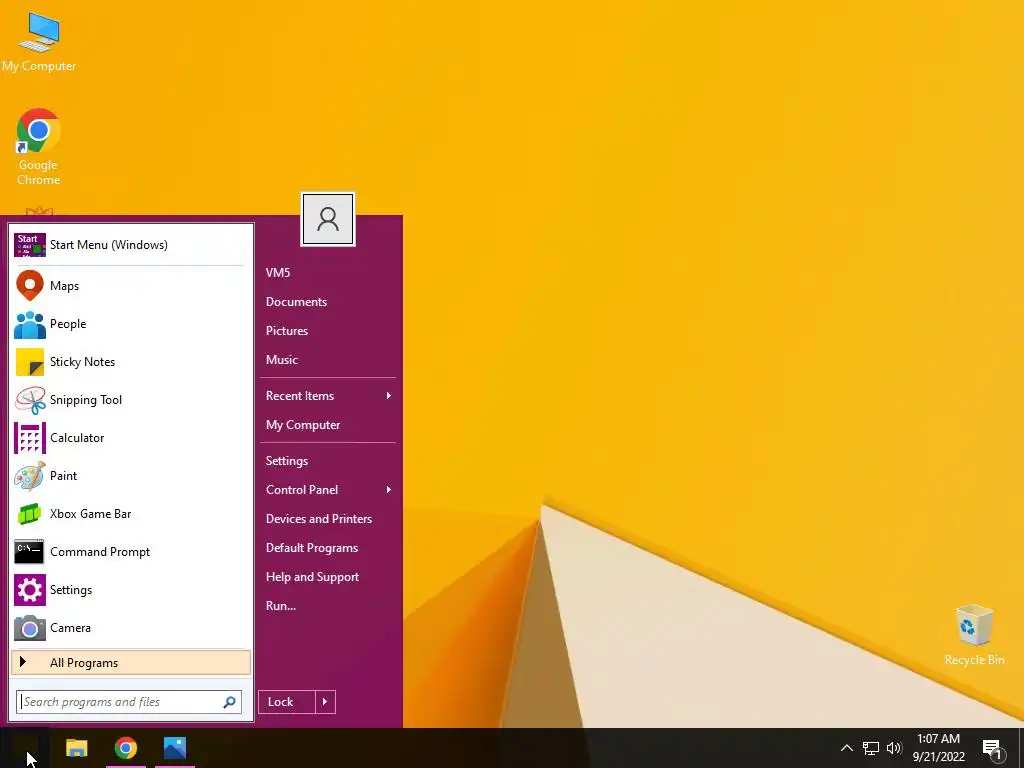Open Settings gear icon in programs list
Viewport: 1024px width, 768px height.
30,590
